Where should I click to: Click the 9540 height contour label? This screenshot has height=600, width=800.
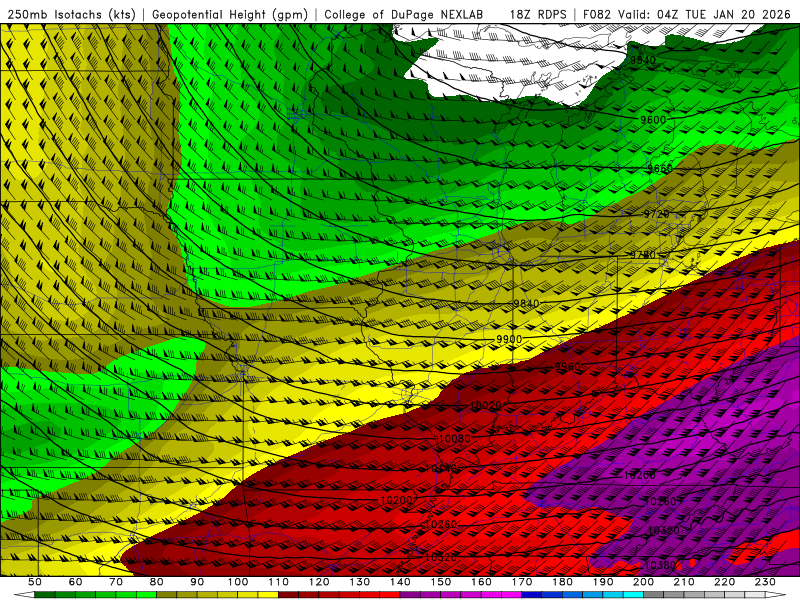[x=642, y=60]
